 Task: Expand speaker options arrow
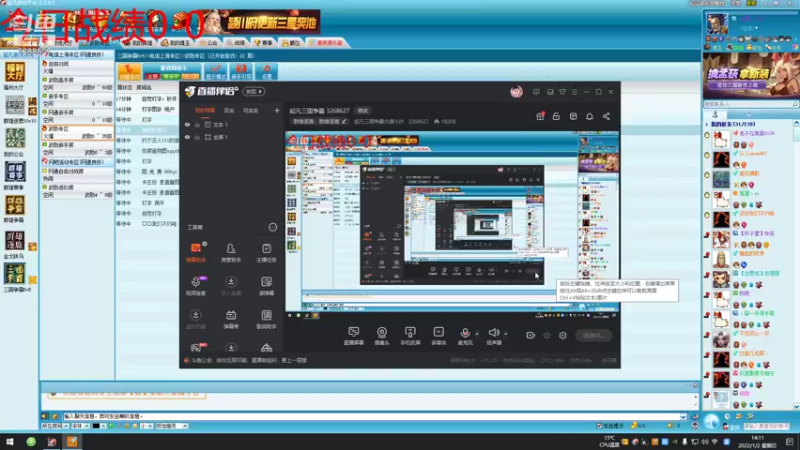pos(506,334)
